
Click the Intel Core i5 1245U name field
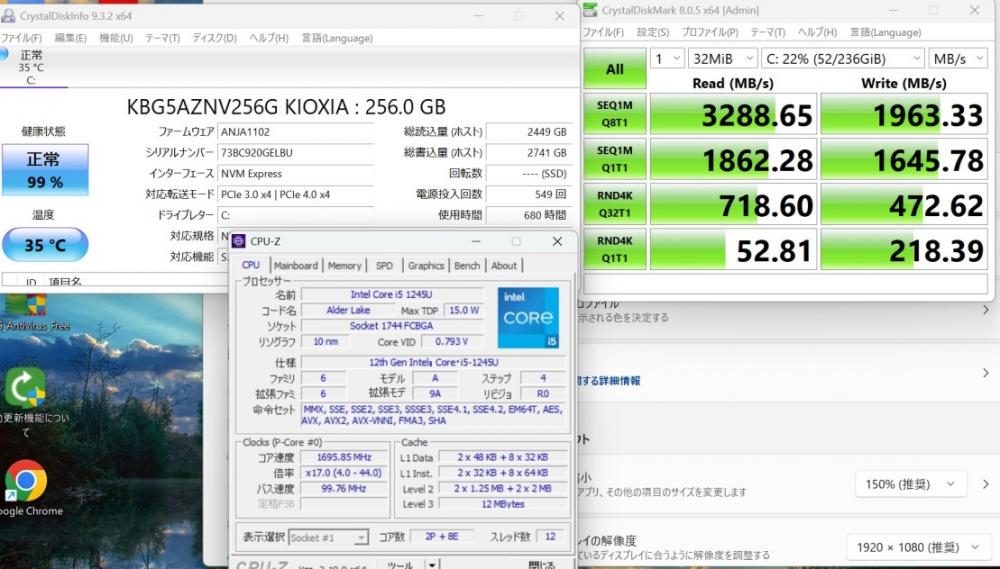pos(391,294)
